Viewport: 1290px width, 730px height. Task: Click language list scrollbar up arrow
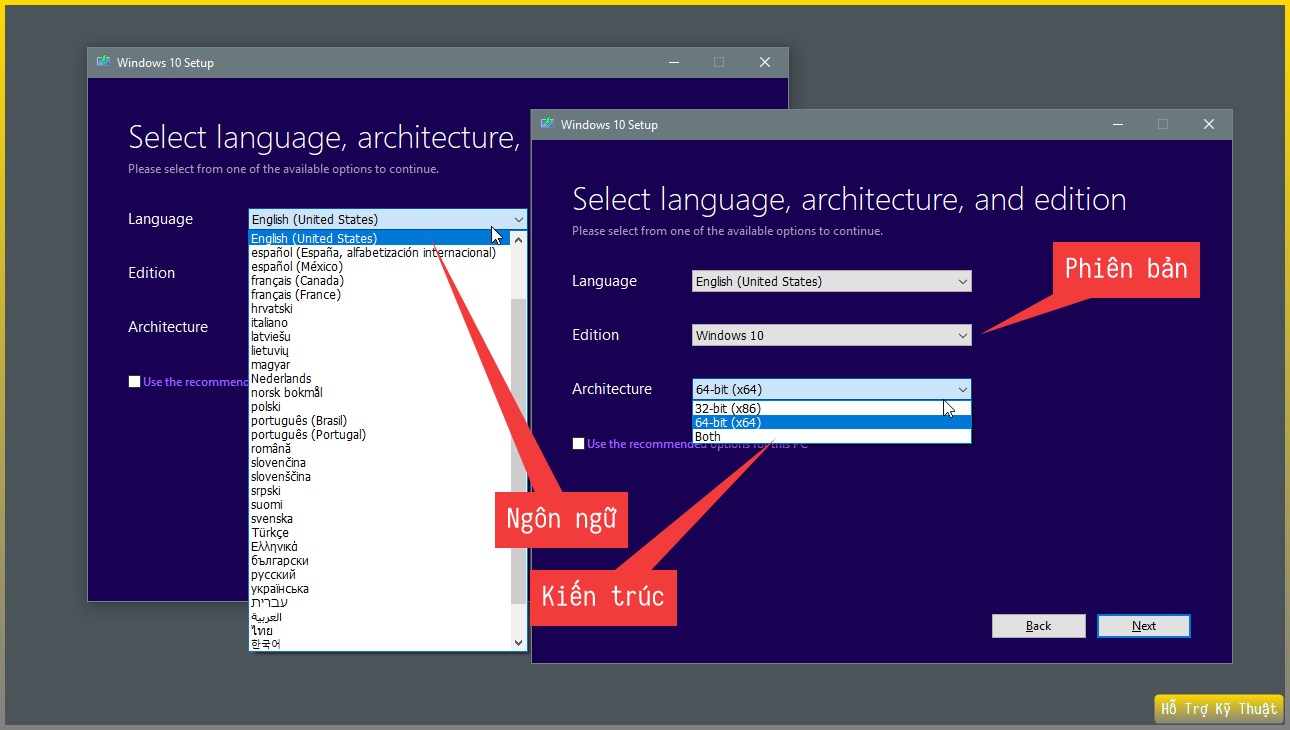tap(518, 239)
